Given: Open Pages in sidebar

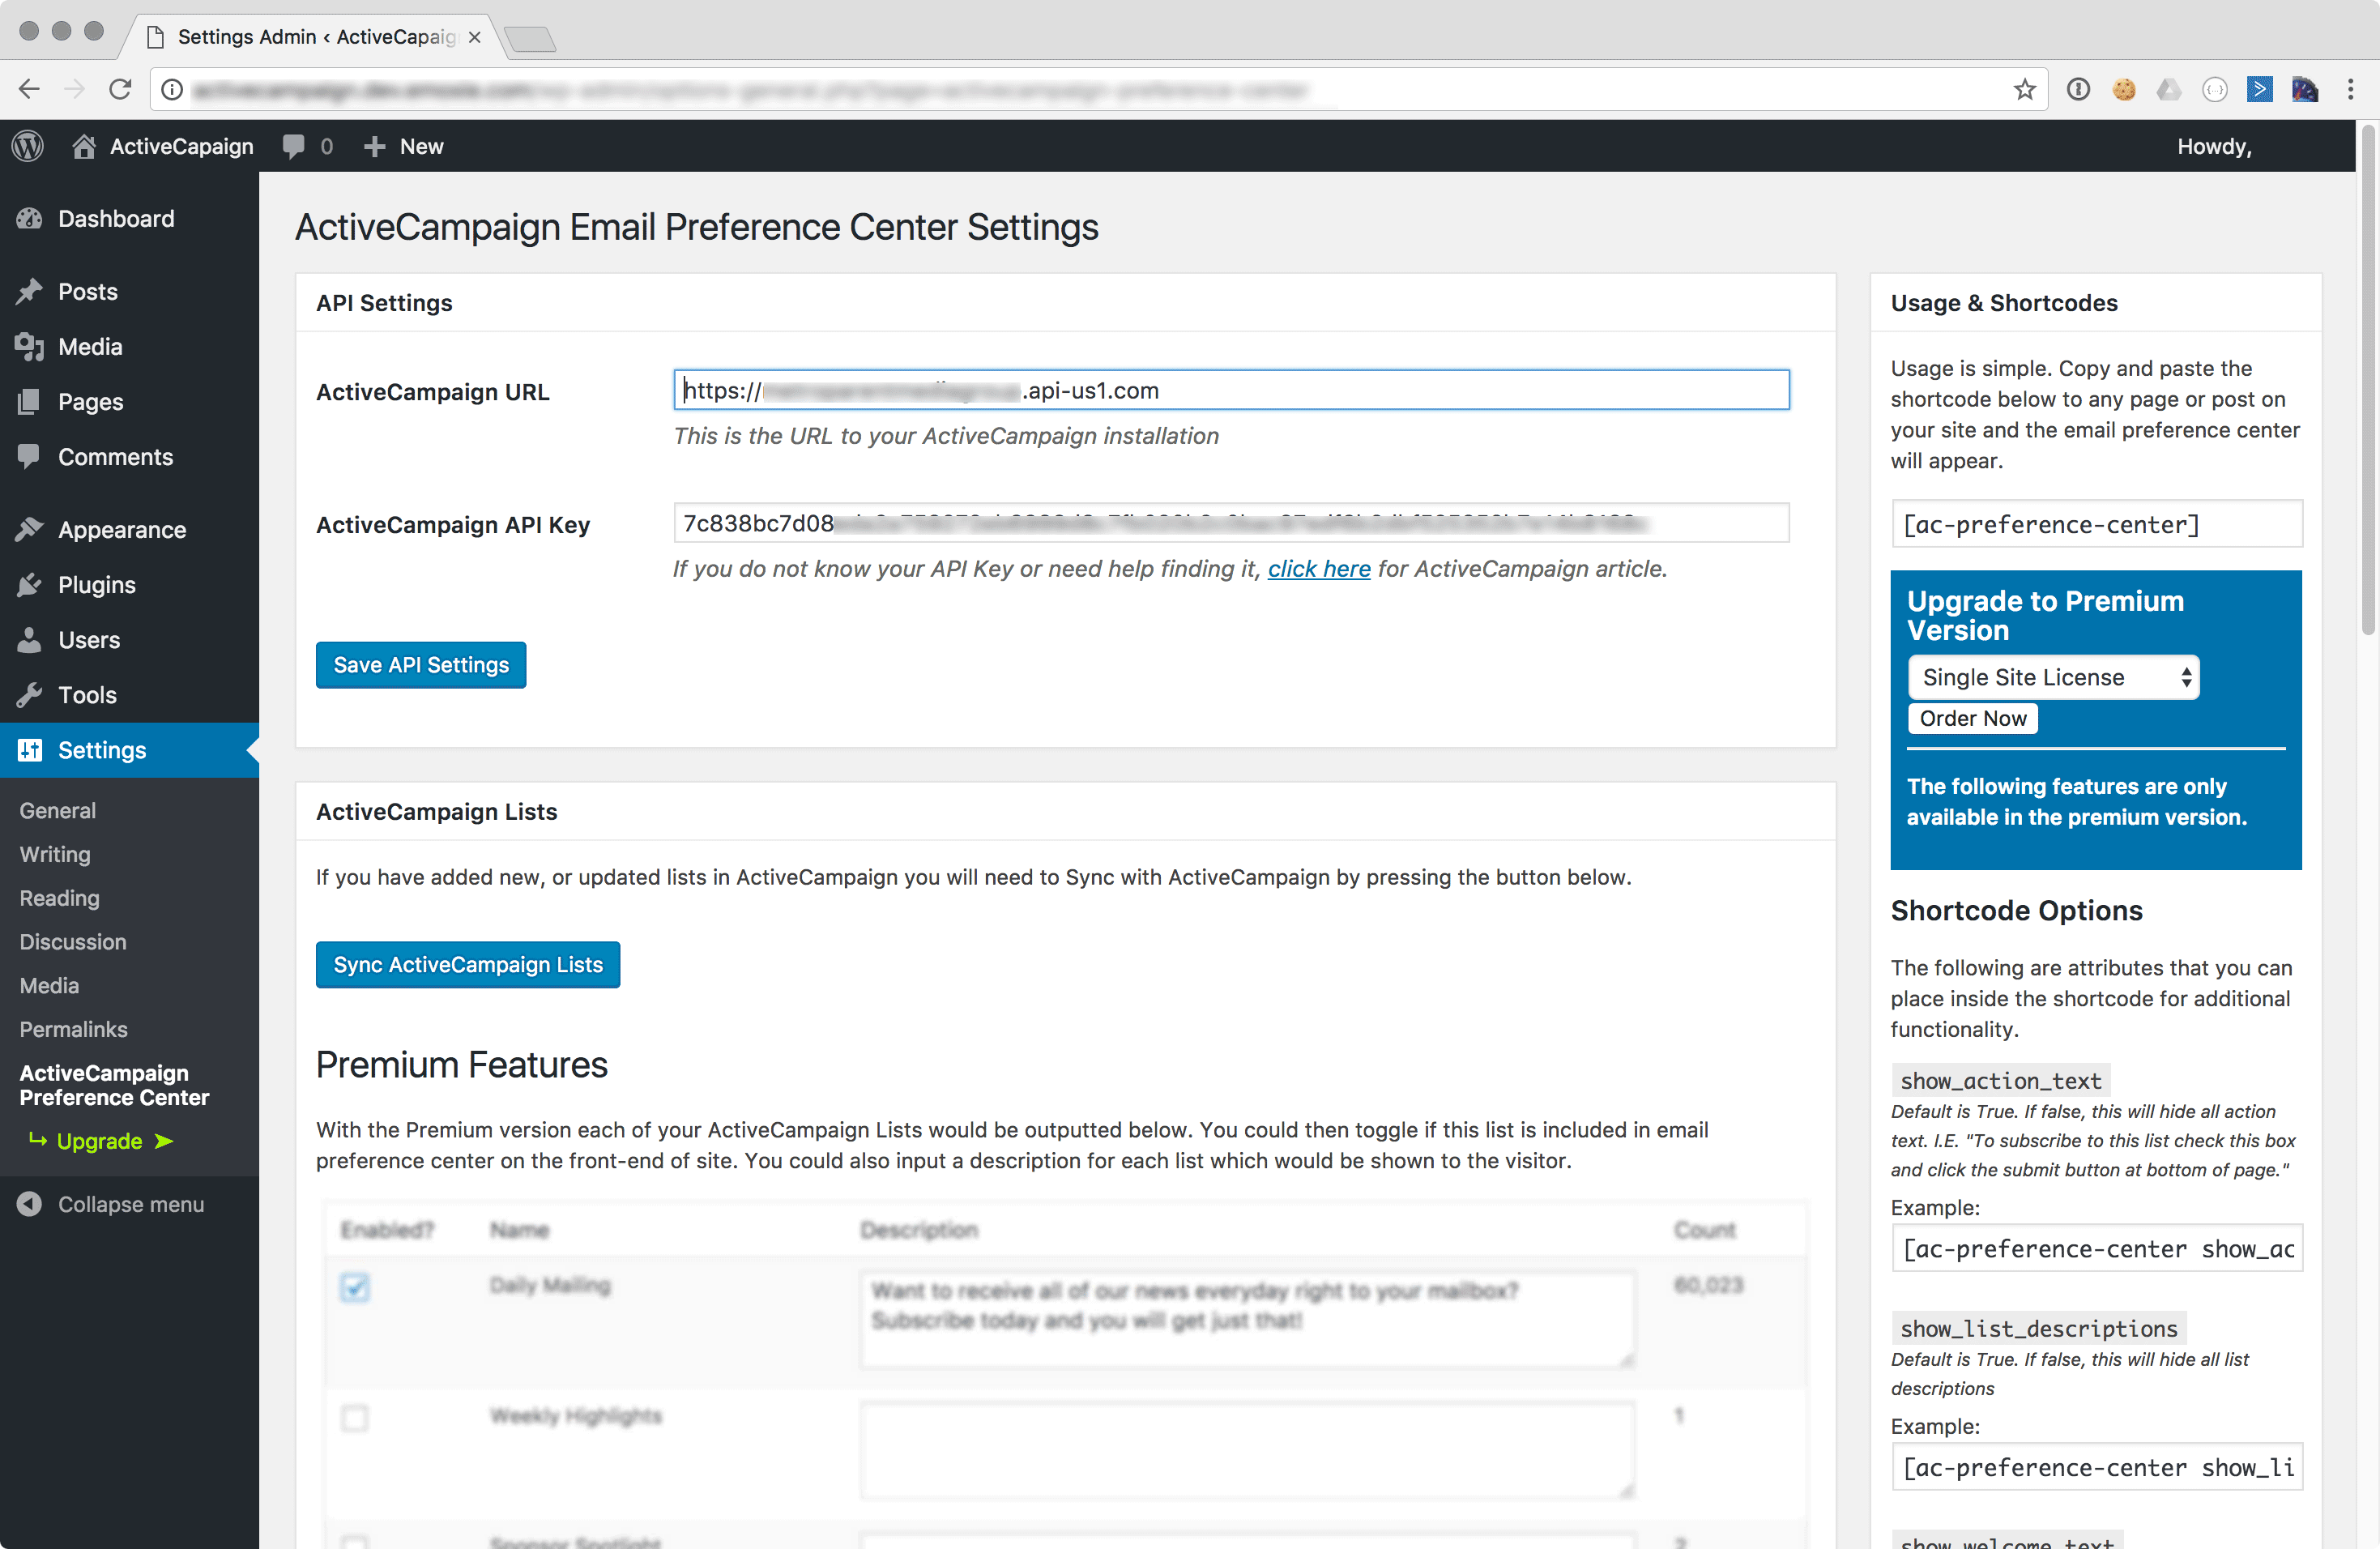Looking at the screenshot, I should [129, 401].
